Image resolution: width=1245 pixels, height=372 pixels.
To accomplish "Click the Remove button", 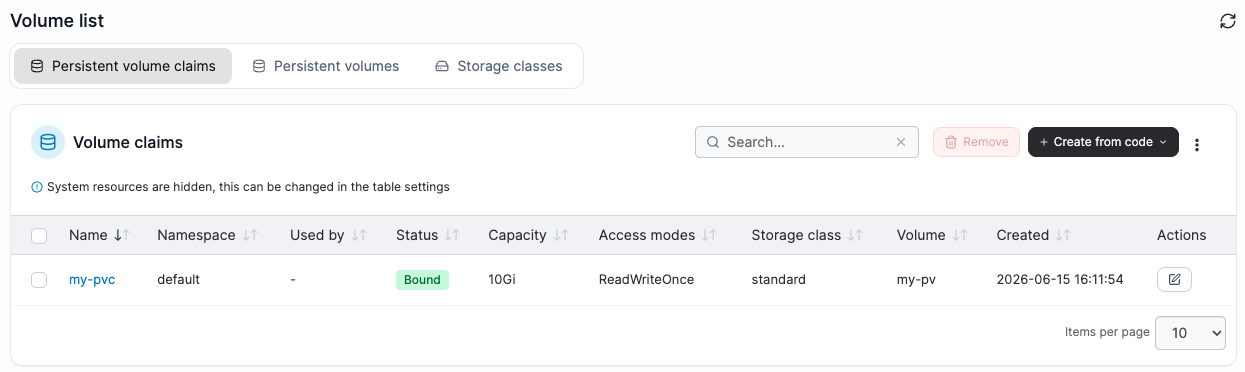I will pyautogui.click(x=976, y=142).
